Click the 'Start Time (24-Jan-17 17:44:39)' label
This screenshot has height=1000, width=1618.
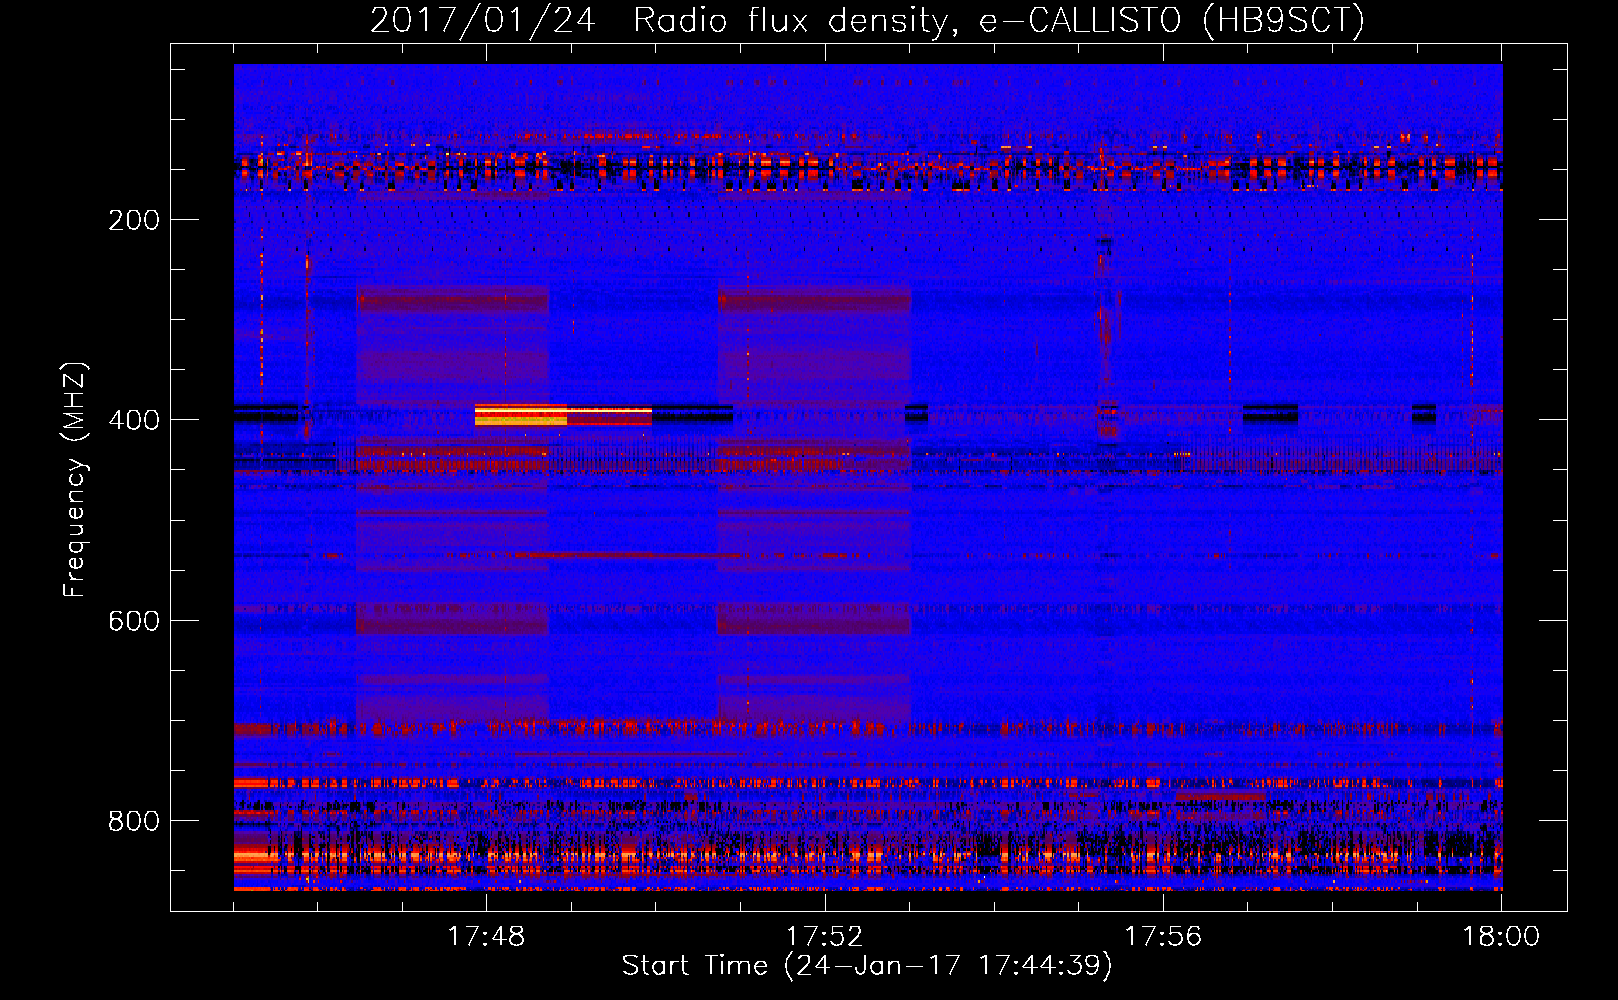(x=867, y=966)
